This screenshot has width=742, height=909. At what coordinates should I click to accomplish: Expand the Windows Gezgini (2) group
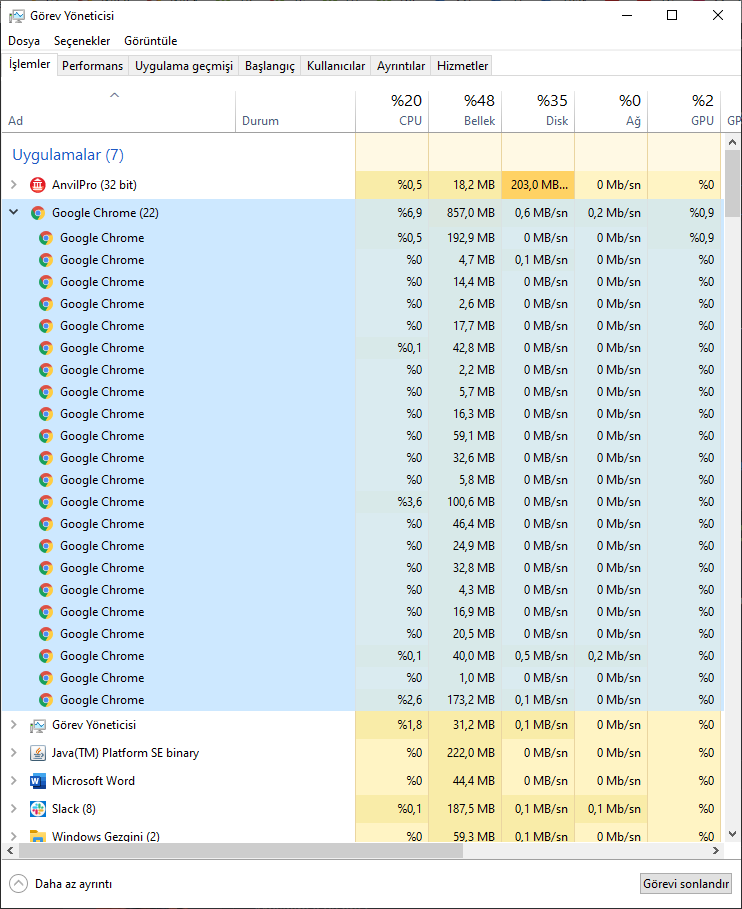point(14,836)
